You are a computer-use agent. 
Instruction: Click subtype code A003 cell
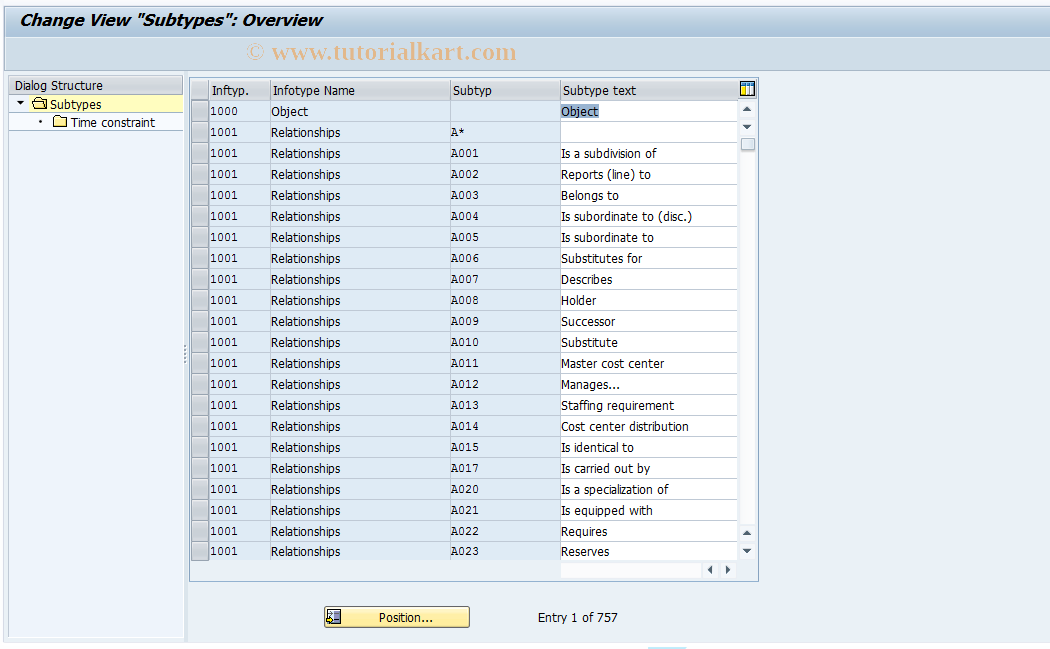[505, 196]
